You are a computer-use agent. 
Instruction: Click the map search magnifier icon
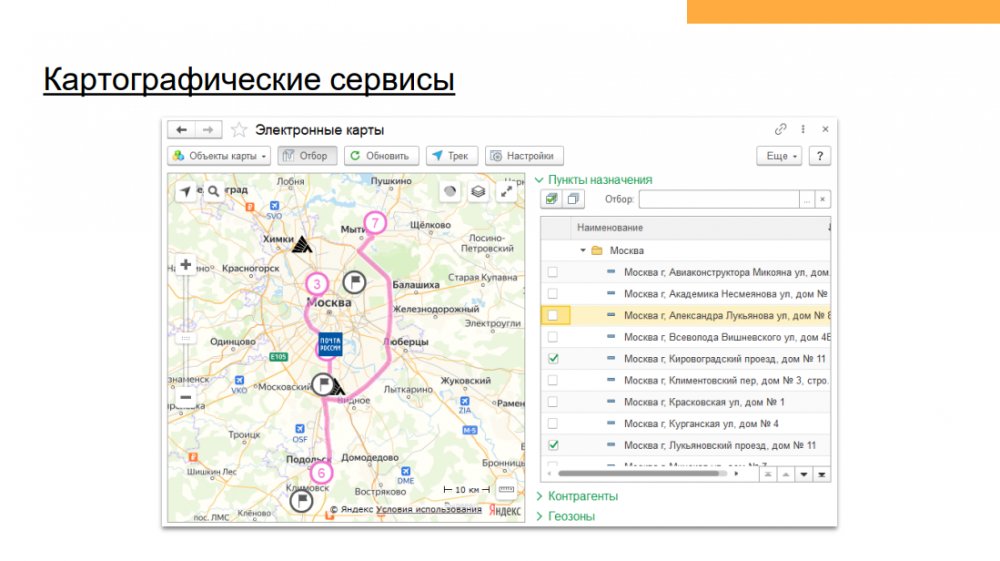click(212, 190)
